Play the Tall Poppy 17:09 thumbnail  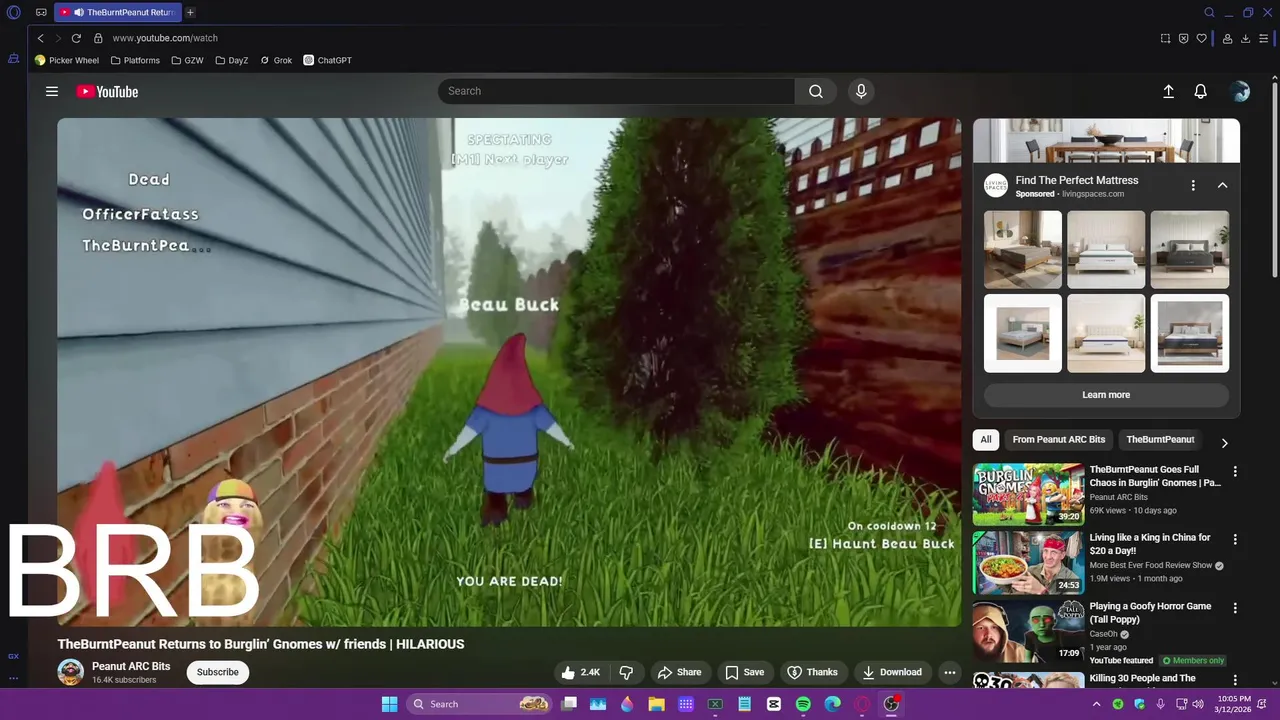[1028, 630]
